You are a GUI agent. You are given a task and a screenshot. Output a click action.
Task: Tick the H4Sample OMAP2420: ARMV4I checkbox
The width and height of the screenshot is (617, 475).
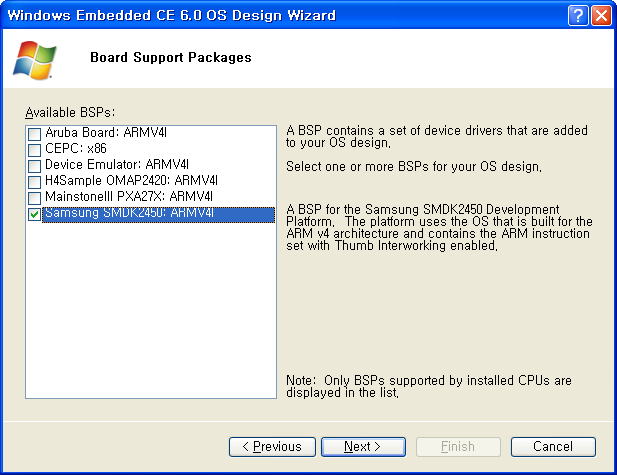click(34, 182)
